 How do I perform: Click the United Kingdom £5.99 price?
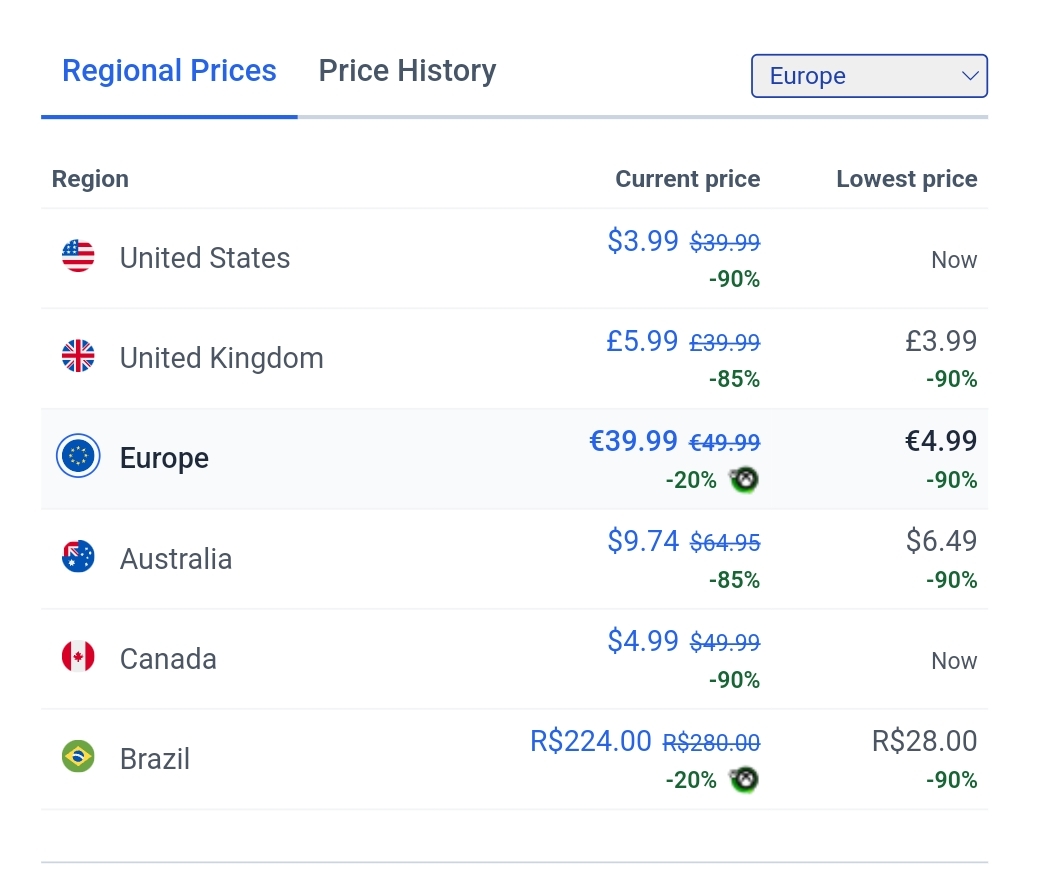tap(642, 341)
